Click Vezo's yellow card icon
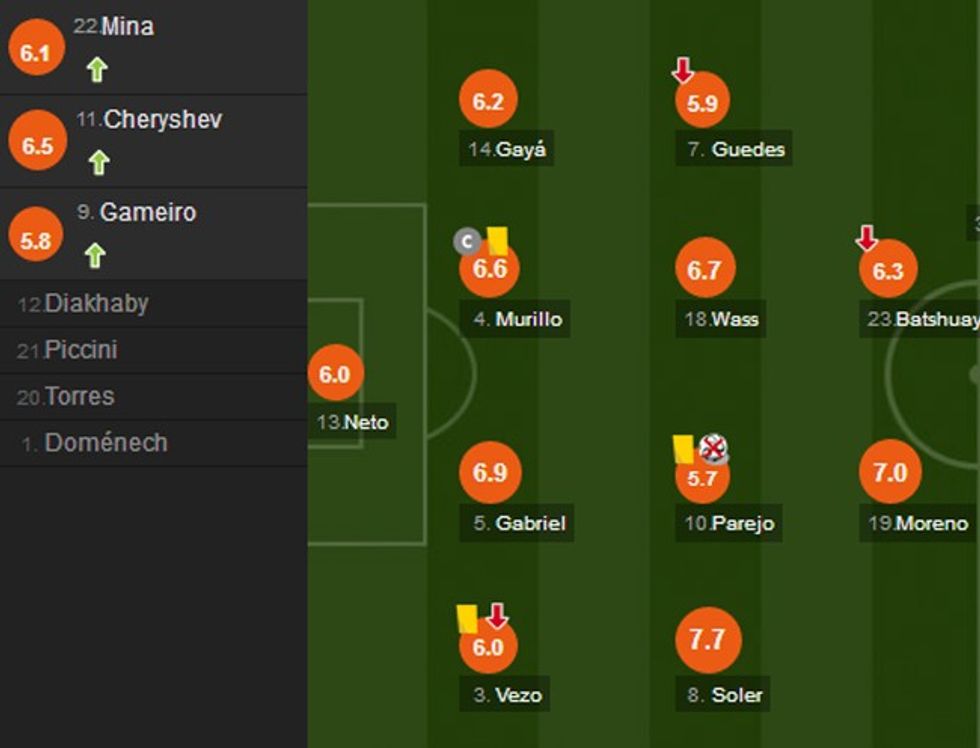The image size is (980, 748). click(467, 618)
